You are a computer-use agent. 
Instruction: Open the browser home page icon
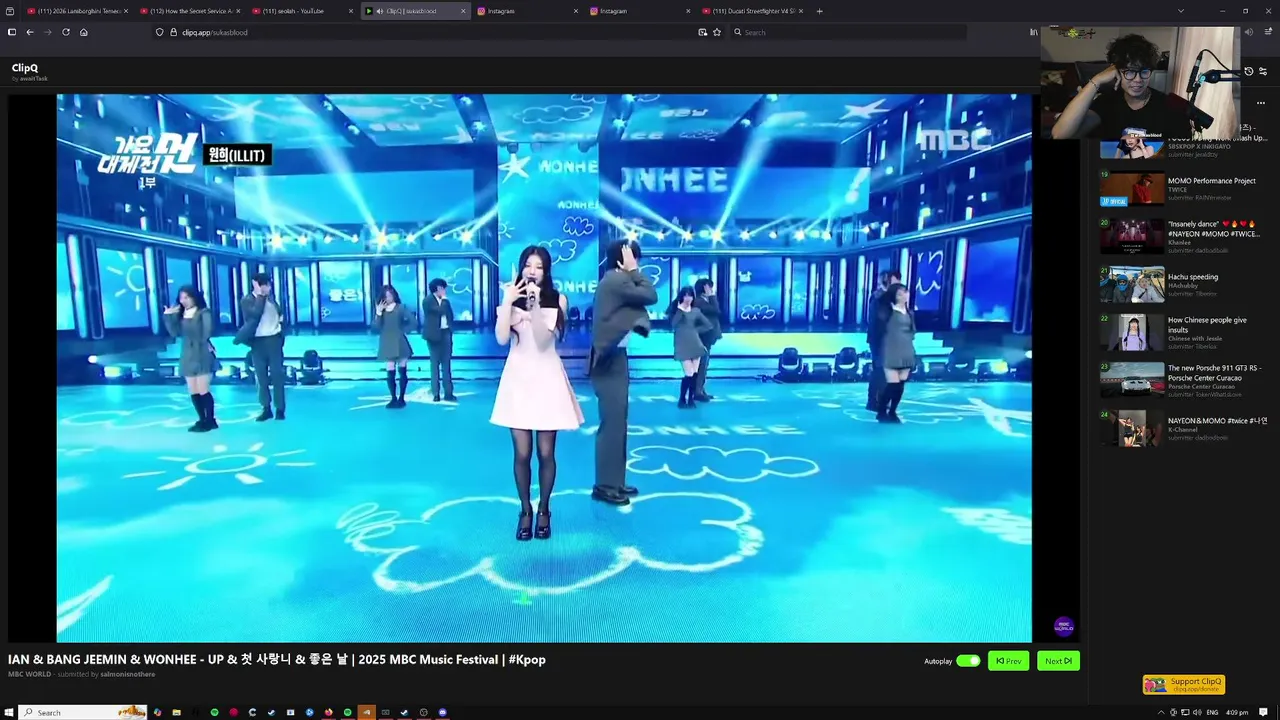(84, 32)
